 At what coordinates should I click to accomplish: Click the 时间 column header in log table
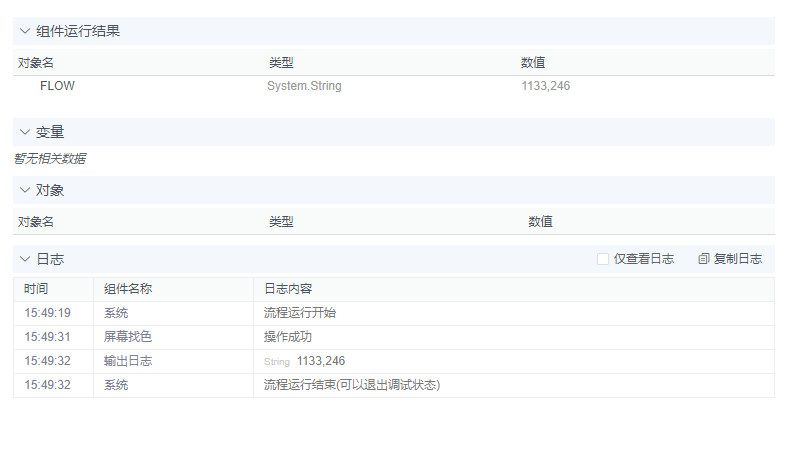tap(36, 289)
